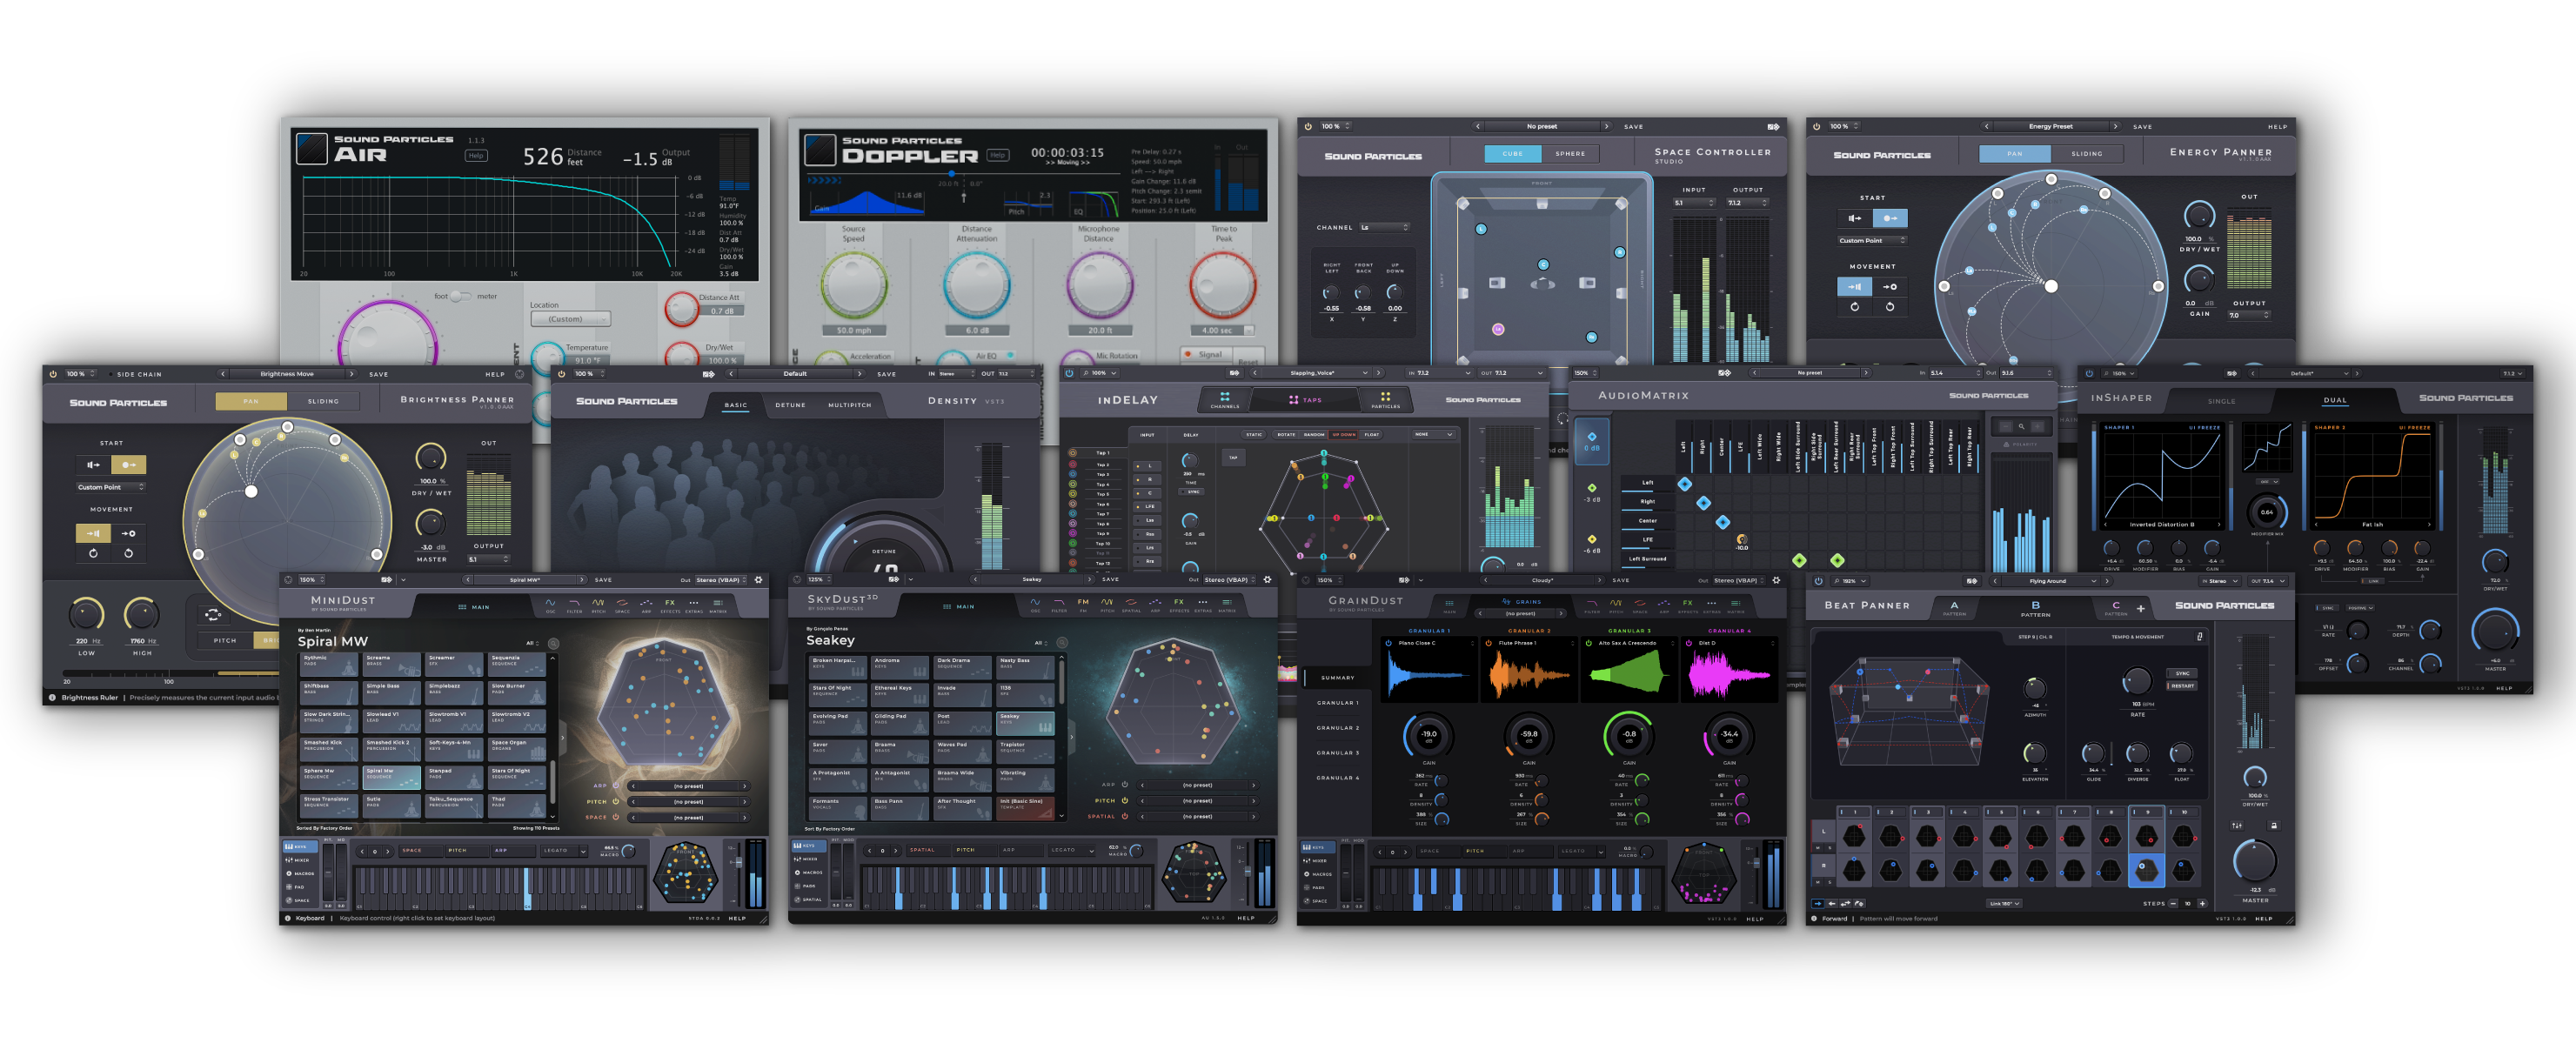Open MiniDust Out Stereo (VBAP) dropdown

coord(721,580)
